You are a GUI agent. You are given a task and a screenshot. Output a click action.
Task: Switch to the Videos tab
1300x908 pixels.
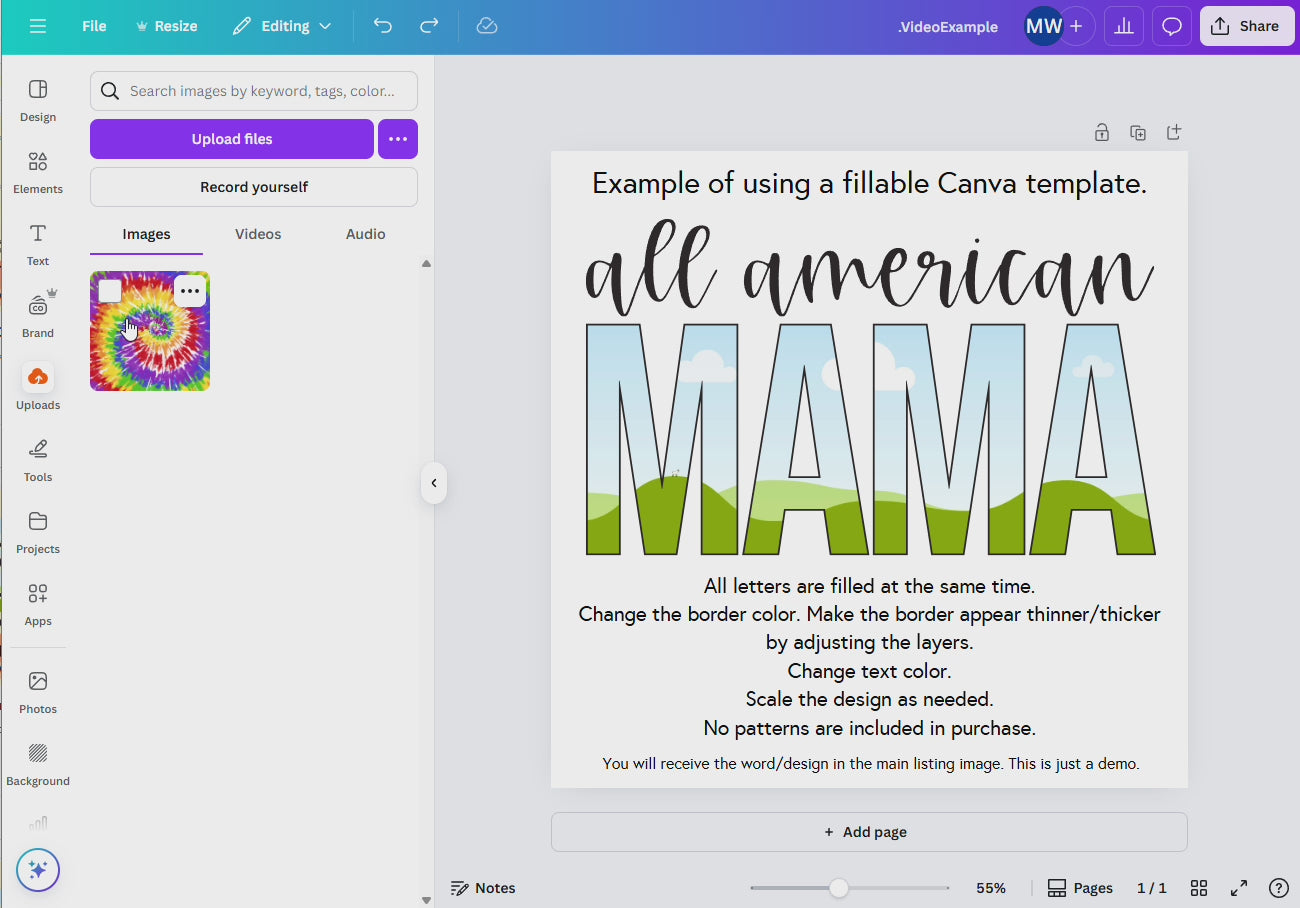[x=258, y=234]
